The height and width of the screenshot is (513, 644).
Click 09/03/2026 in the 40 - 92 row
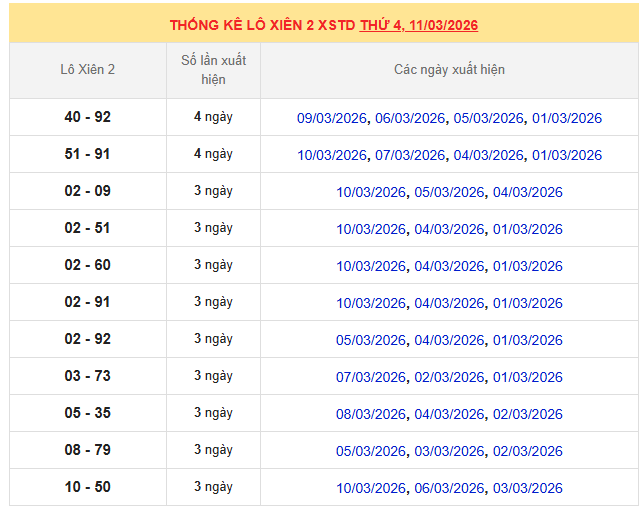pyautogui.click(x=332, y=118)
